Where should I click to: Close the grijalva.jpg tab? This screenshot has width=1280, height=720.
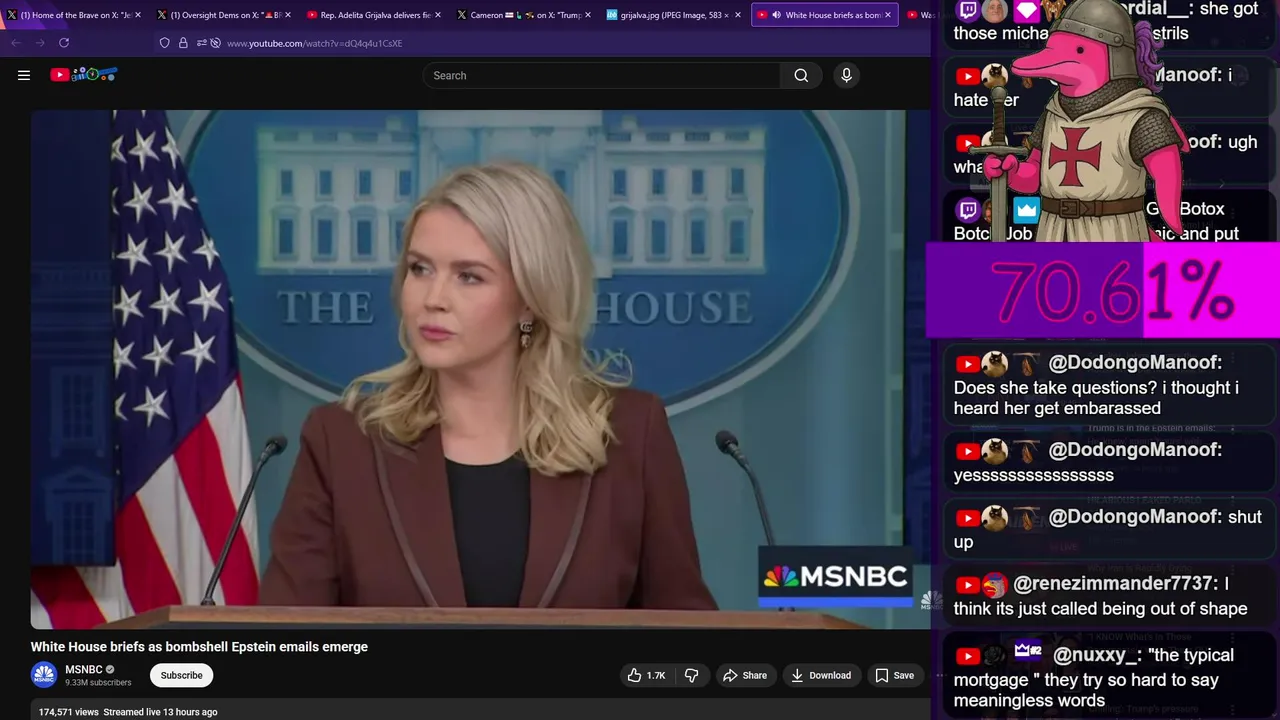point(737,15)
